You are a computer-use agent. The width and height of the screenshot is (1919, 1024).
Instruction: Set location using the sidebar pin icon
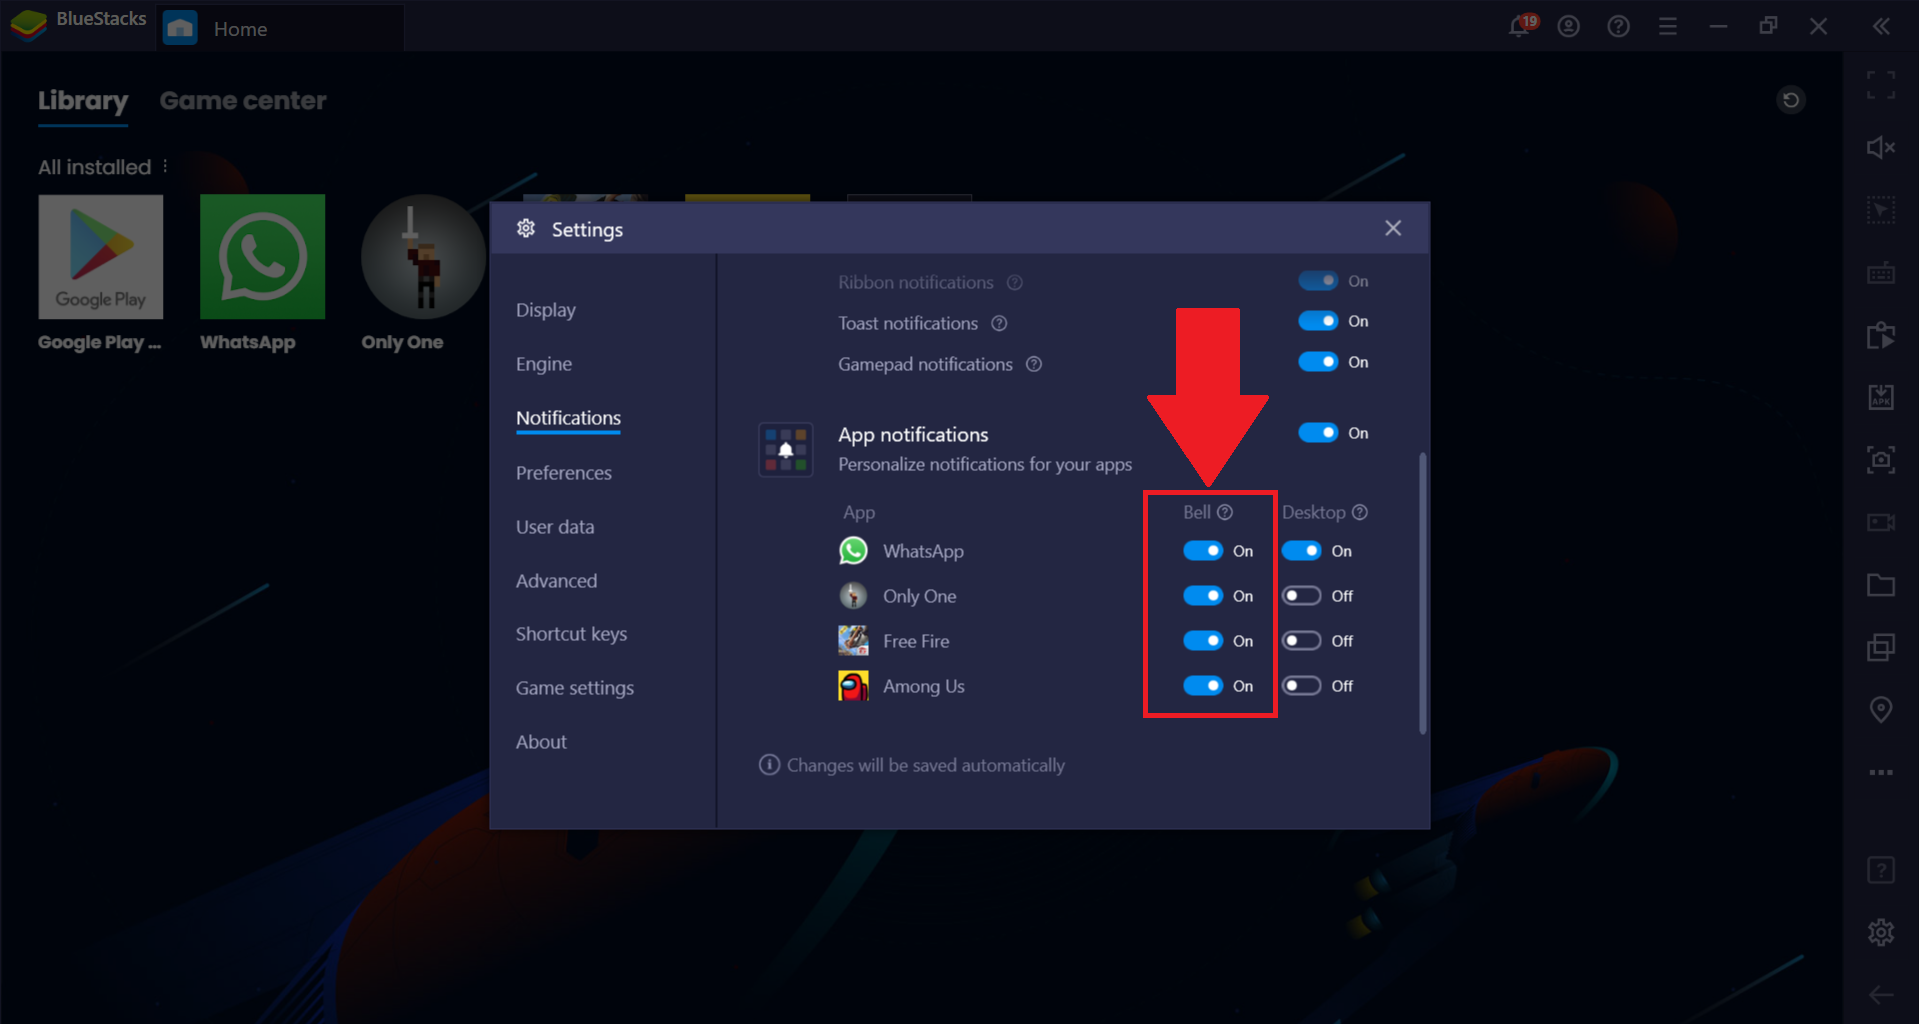click(x=1881, y=710)
